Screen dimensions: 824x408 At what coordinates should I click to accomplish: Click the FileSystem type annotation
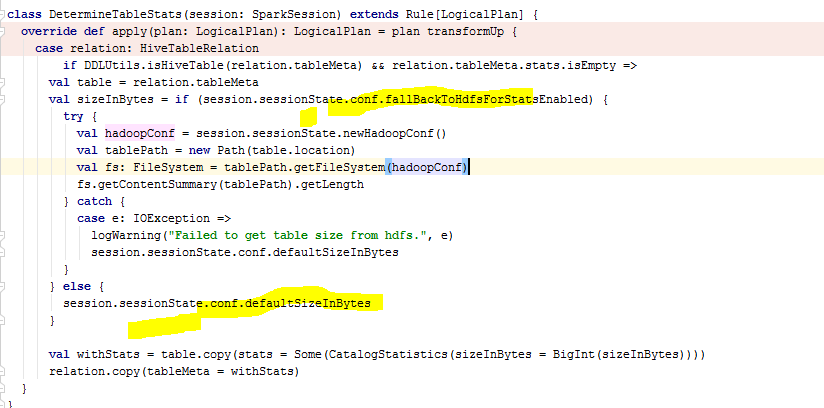click(168, 167)
